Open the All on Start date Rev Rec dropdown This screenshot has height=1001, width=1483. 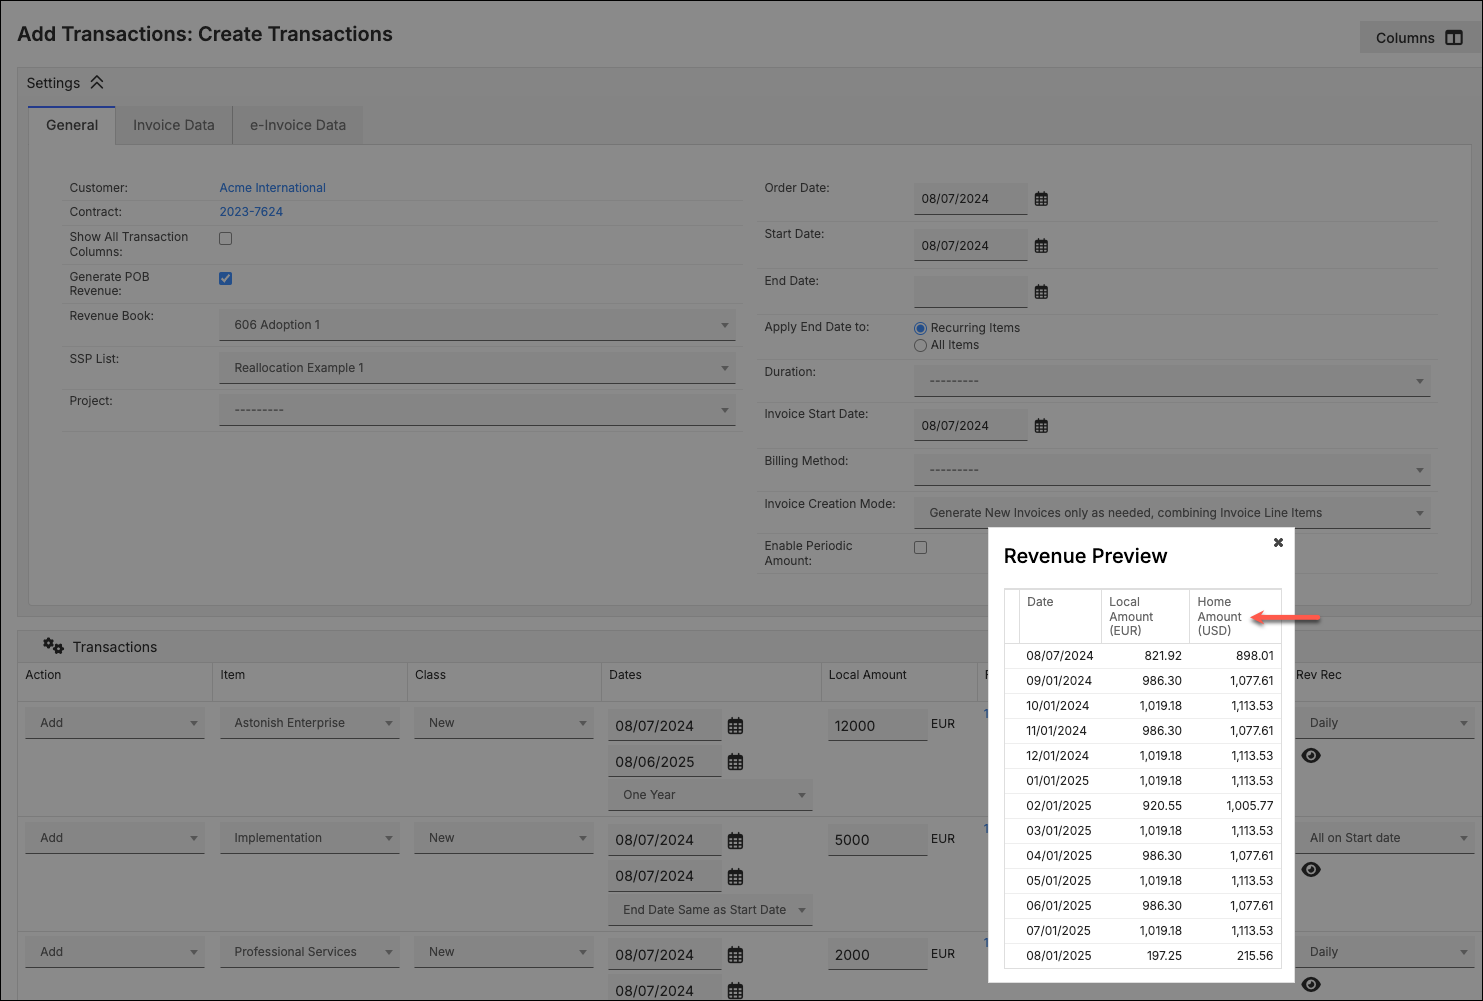click(x=1385, y=838)
